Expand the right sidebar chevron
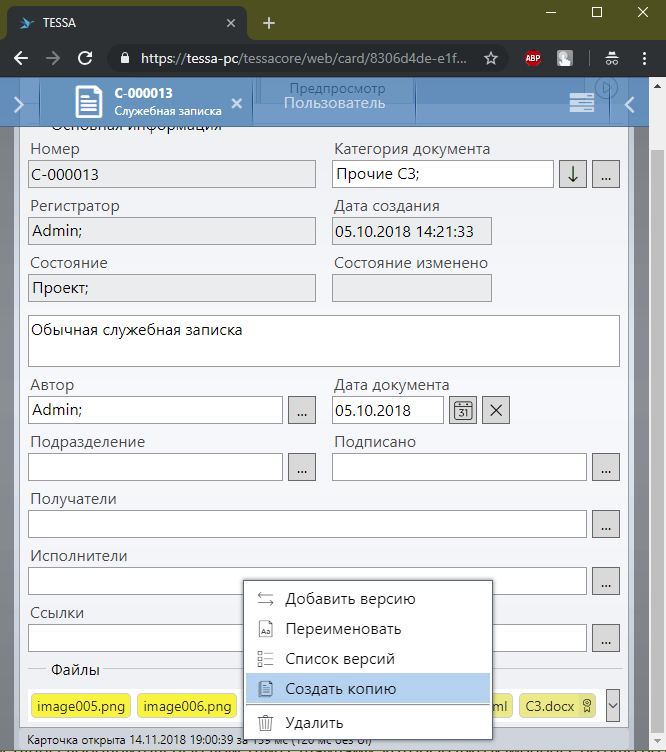The height and width of the screenshot is (752, 666). (629, 103)
